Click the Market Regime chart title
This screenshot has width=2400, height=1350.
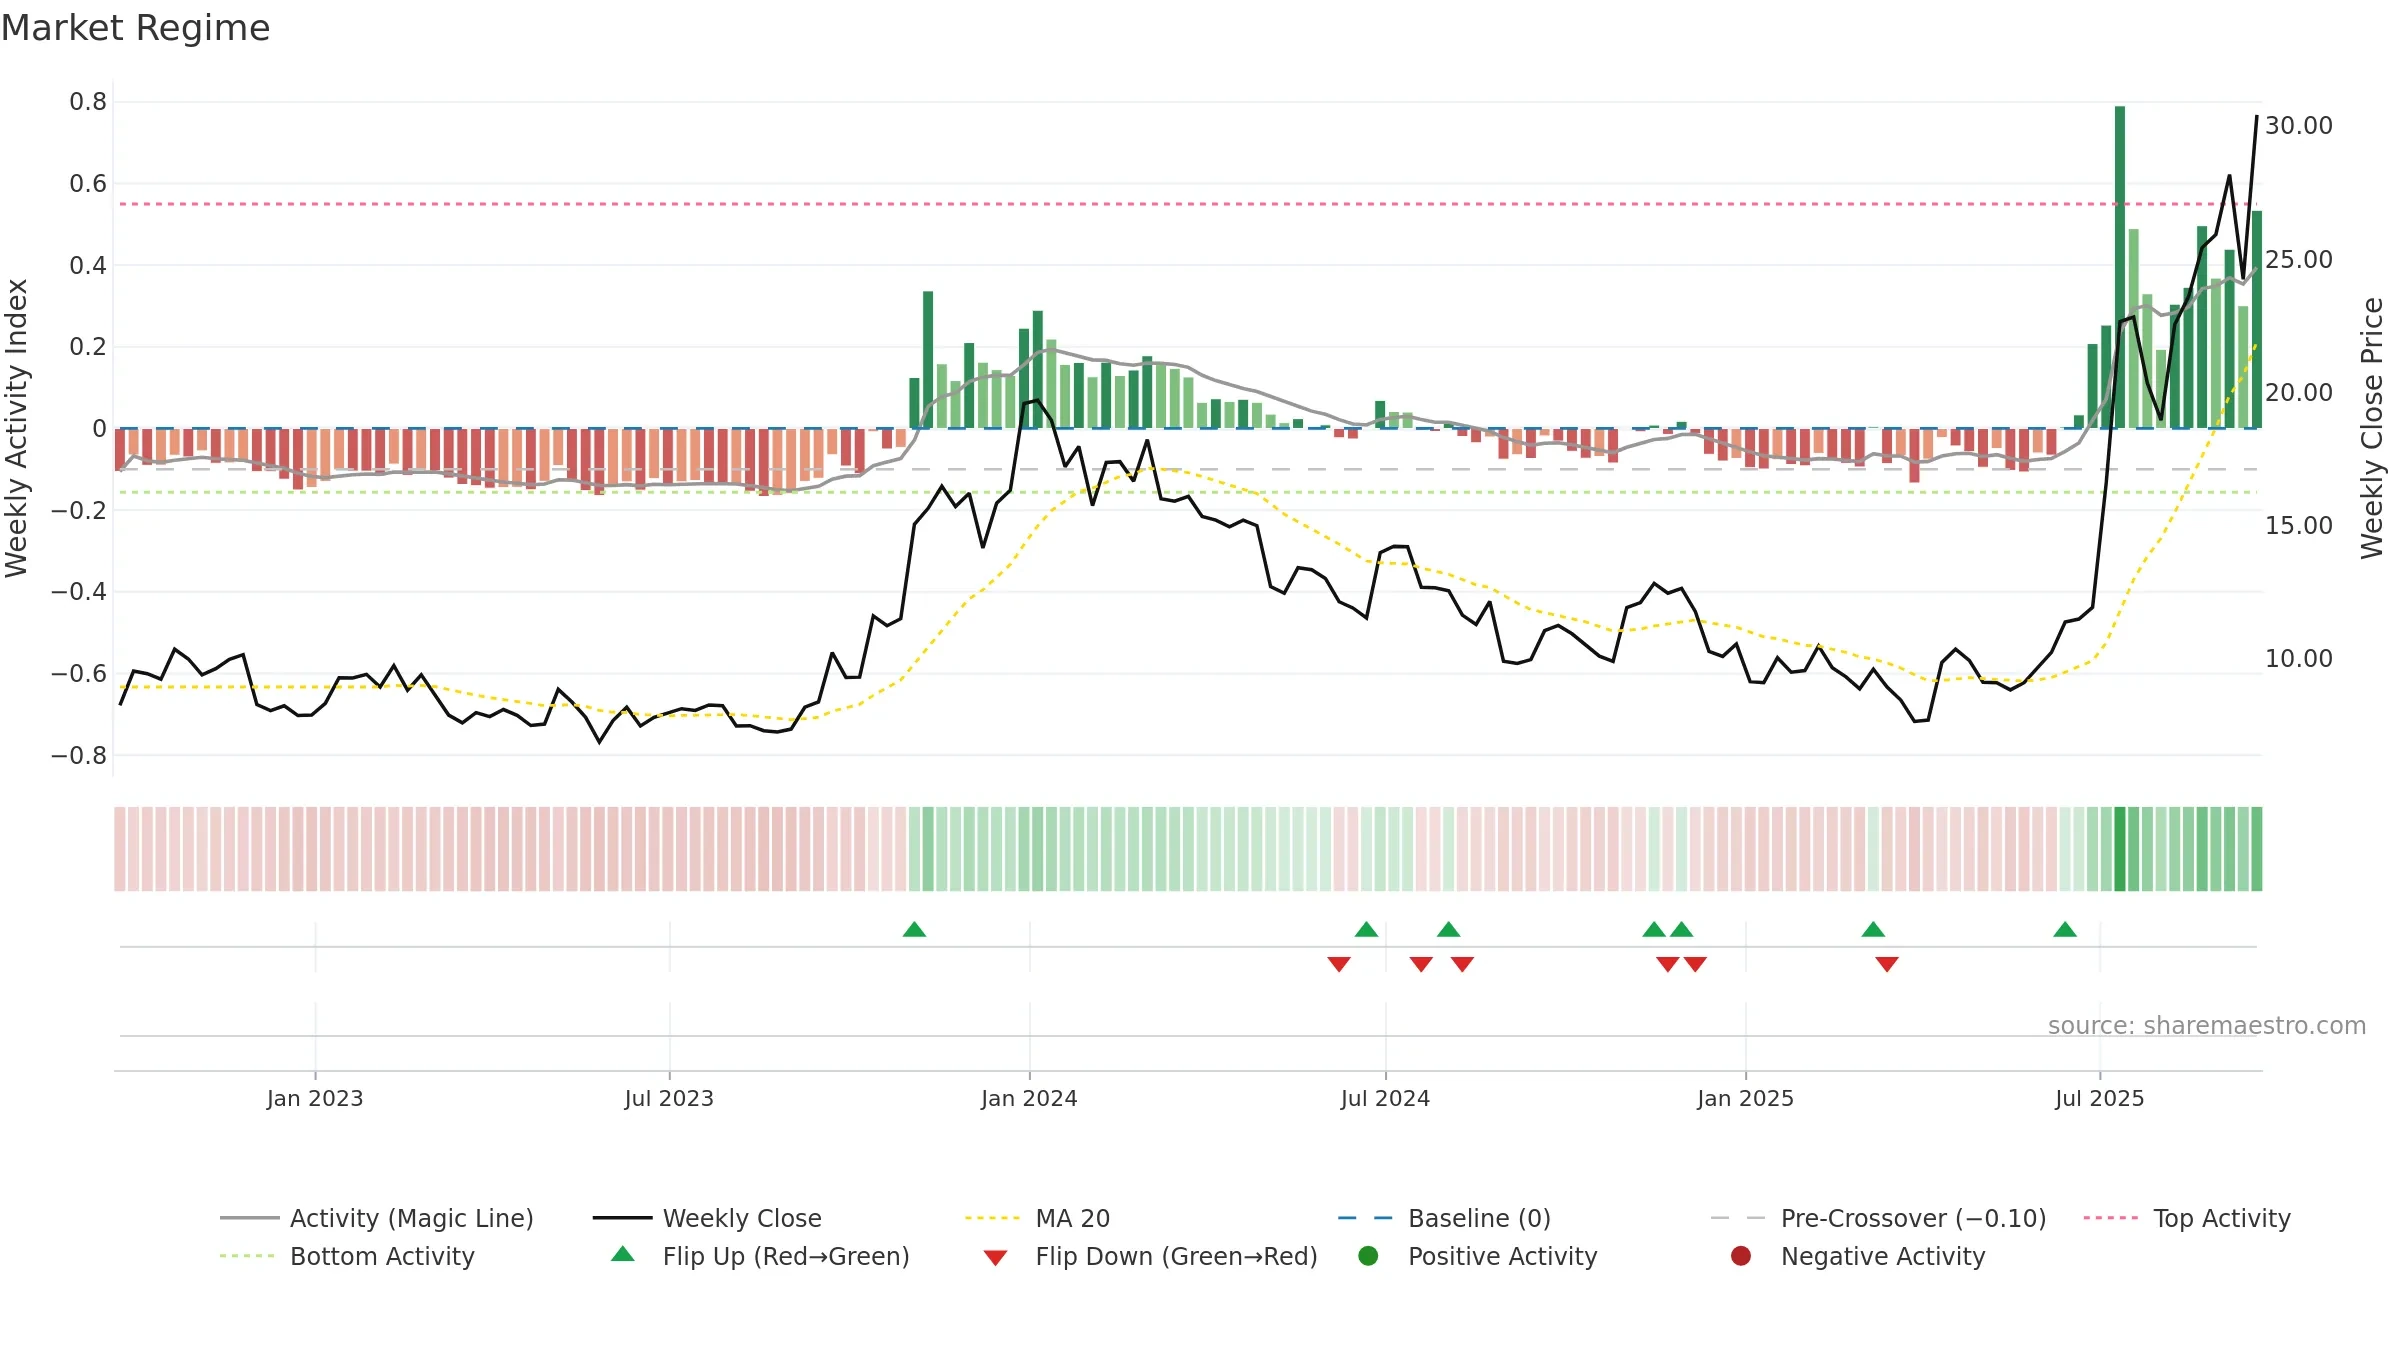(x=135, y=28)
